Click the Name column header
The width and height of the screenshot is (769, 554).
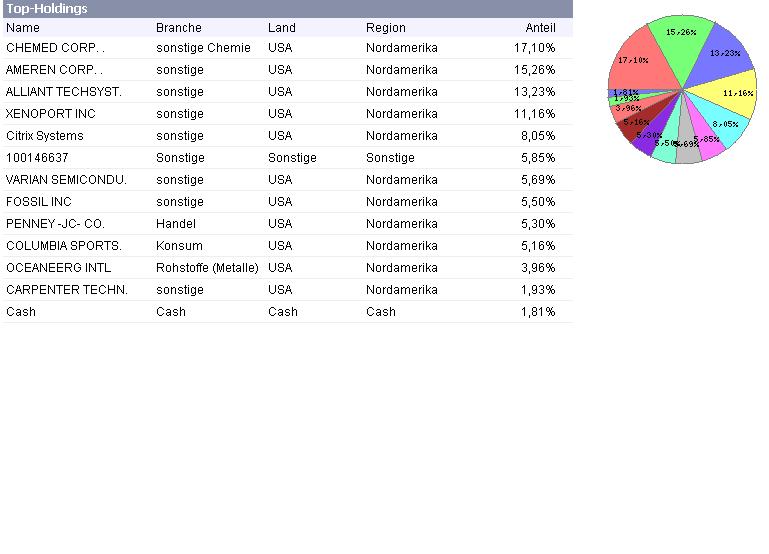pos(23,28)
